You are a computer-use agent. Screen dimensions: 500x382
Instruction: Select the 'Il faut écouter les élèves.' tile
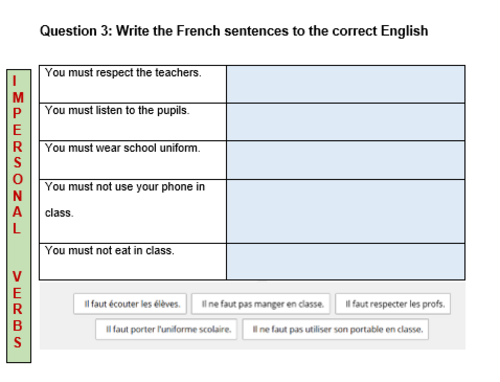coord(130,304)
